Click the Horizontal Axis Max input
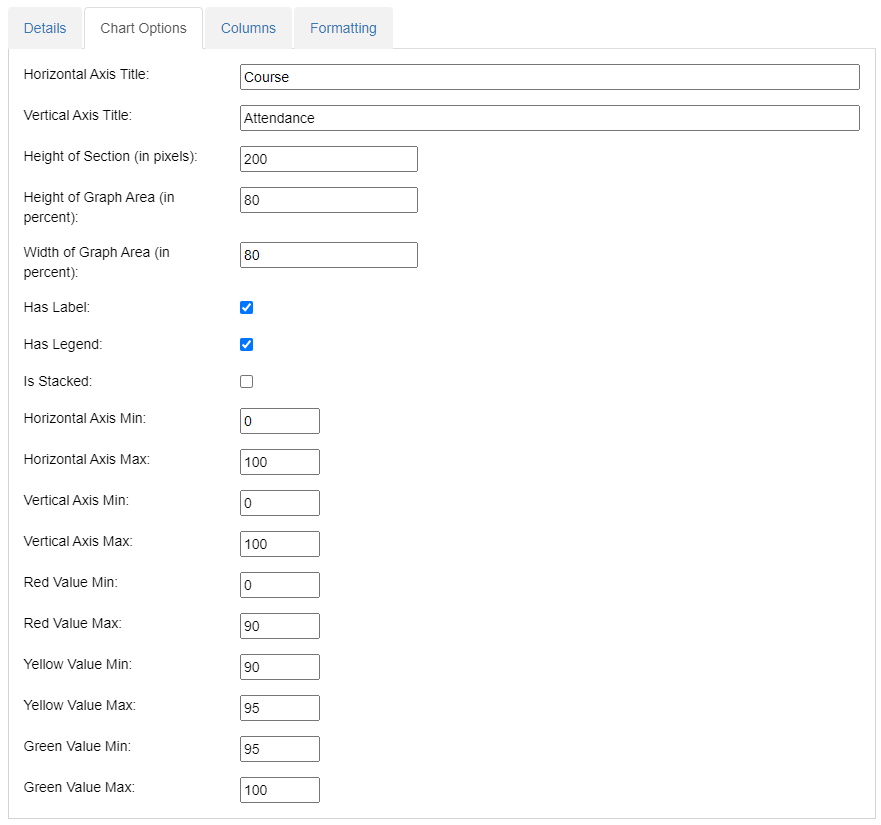 (280, 462)
